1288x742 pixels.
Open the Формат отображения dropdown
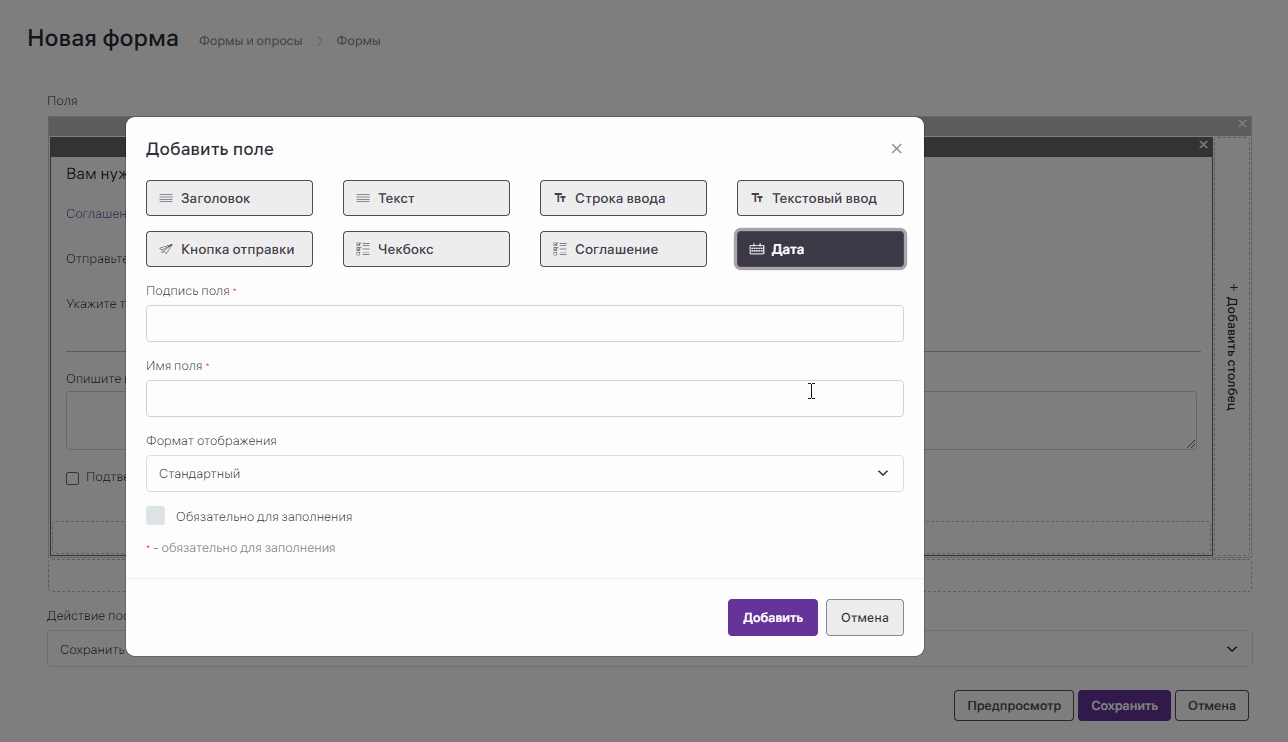[x=524, y=474]
